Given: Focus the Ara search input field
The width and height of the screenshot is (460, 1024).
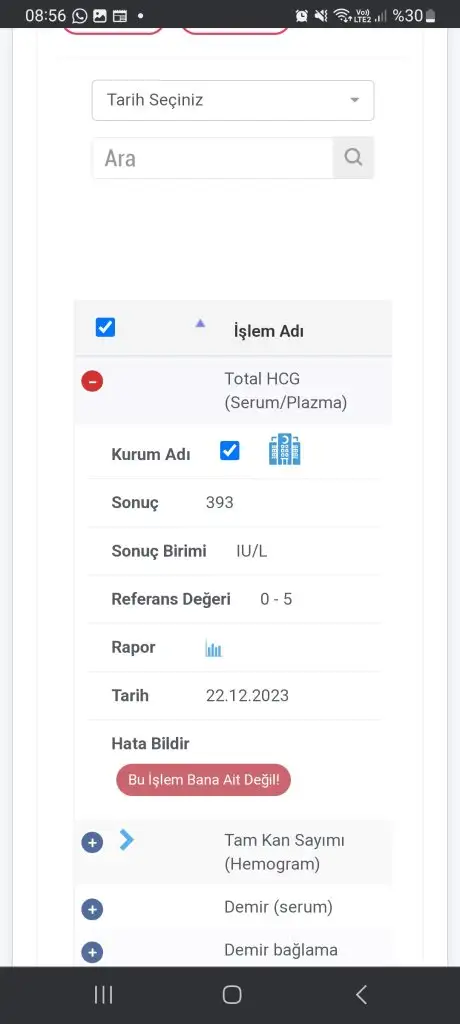Looking at the screenshot, I should pyautogui.click(x=212, y=158).
